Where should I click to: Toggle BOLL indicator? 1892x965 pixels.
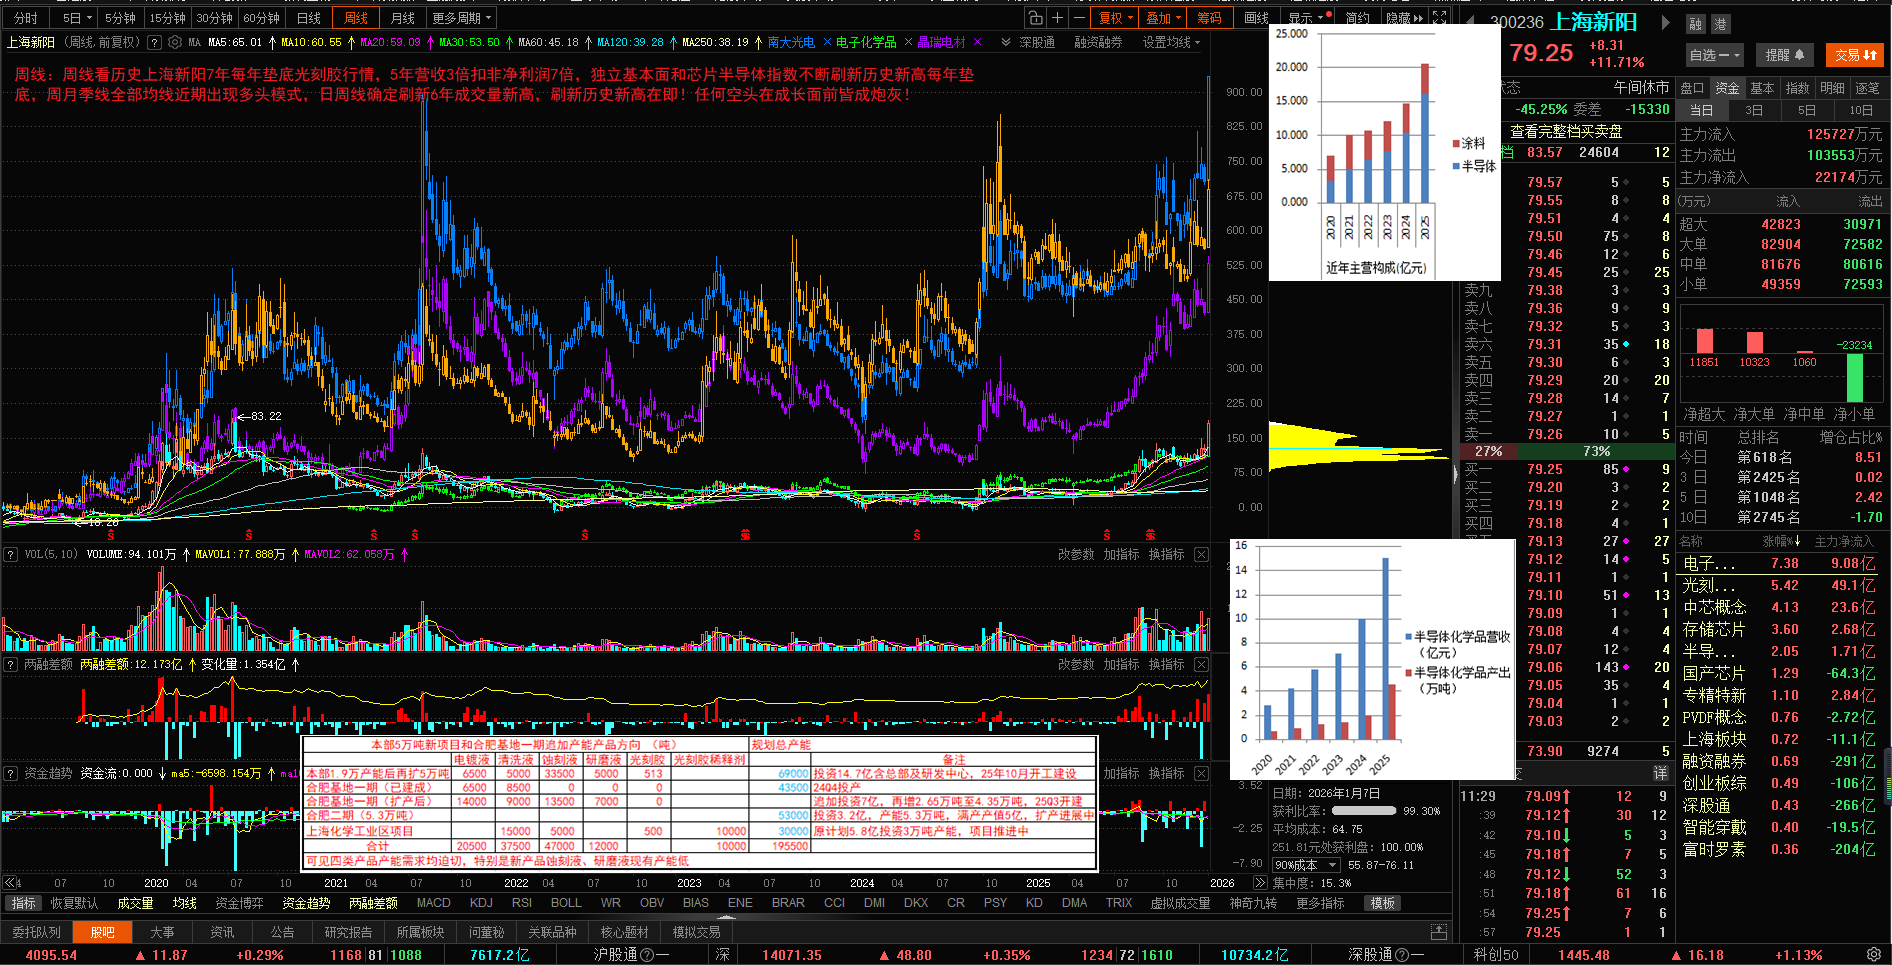pos(566,903)
